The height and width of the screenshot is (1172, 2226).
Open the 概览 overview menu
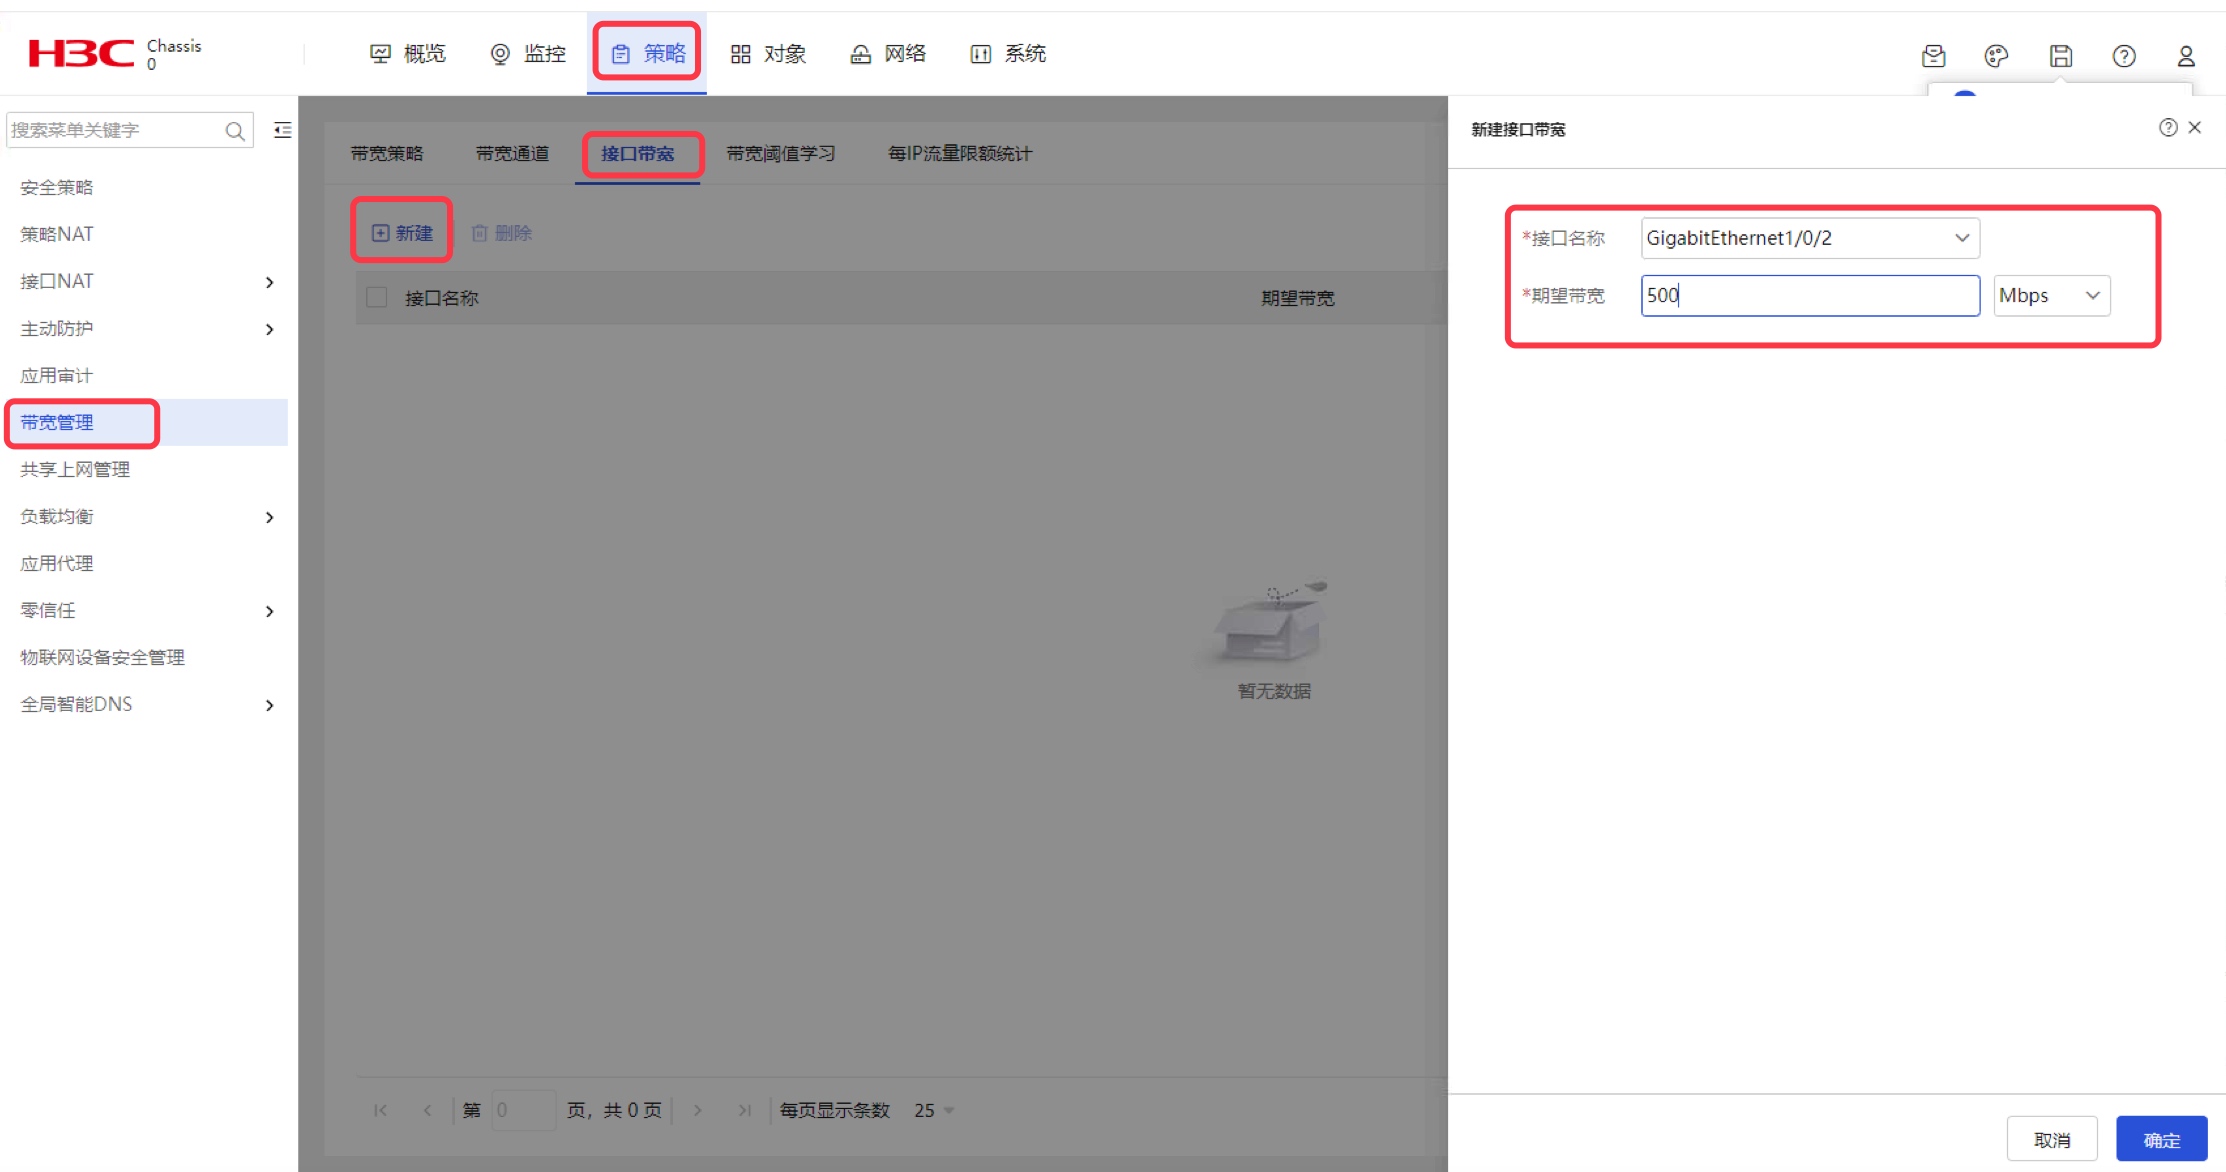[408, 53]
